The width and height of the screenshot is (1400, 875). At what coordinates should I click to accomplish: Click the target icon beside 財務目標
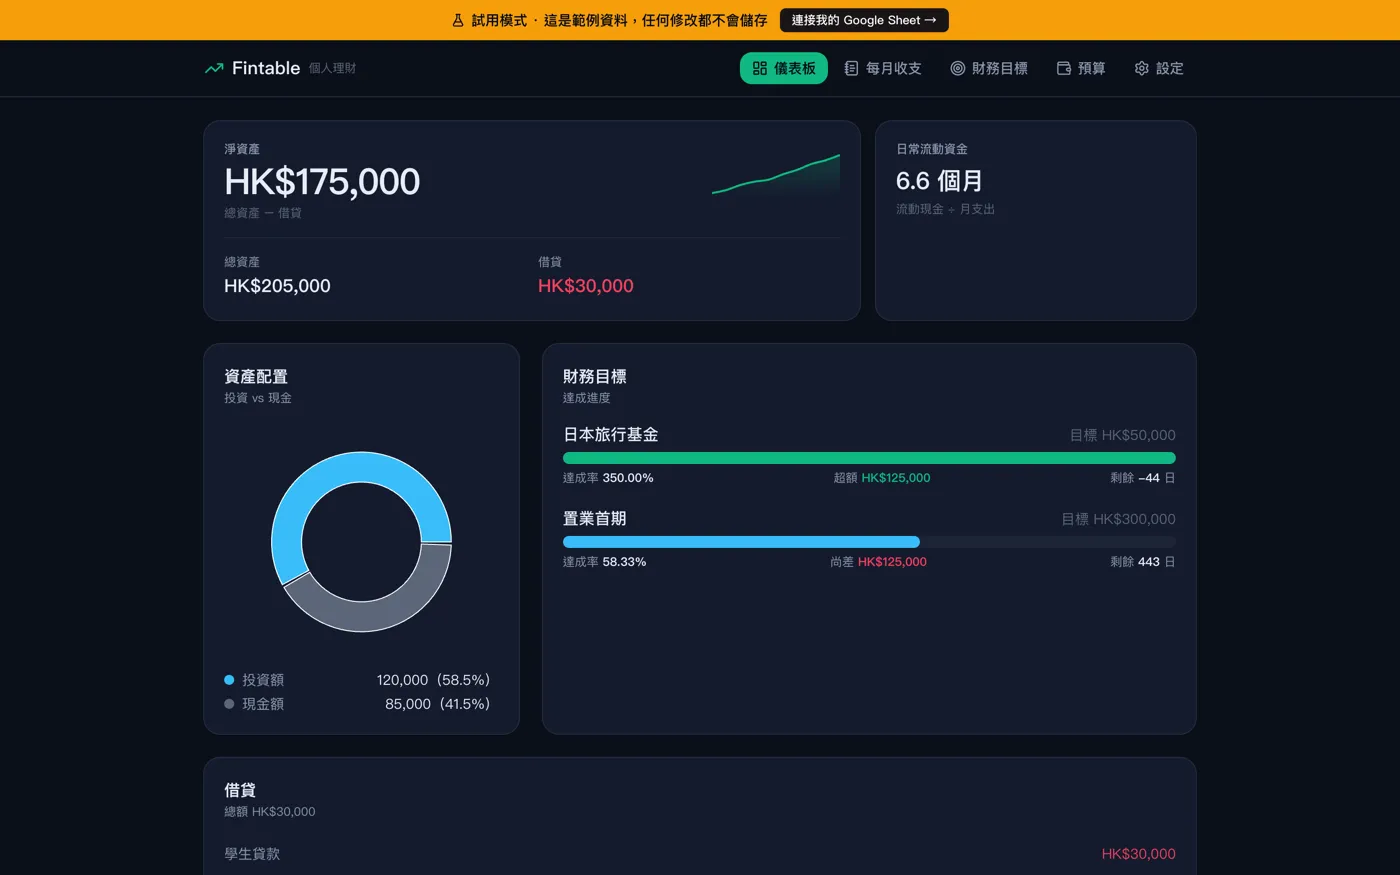pos(957,68)
